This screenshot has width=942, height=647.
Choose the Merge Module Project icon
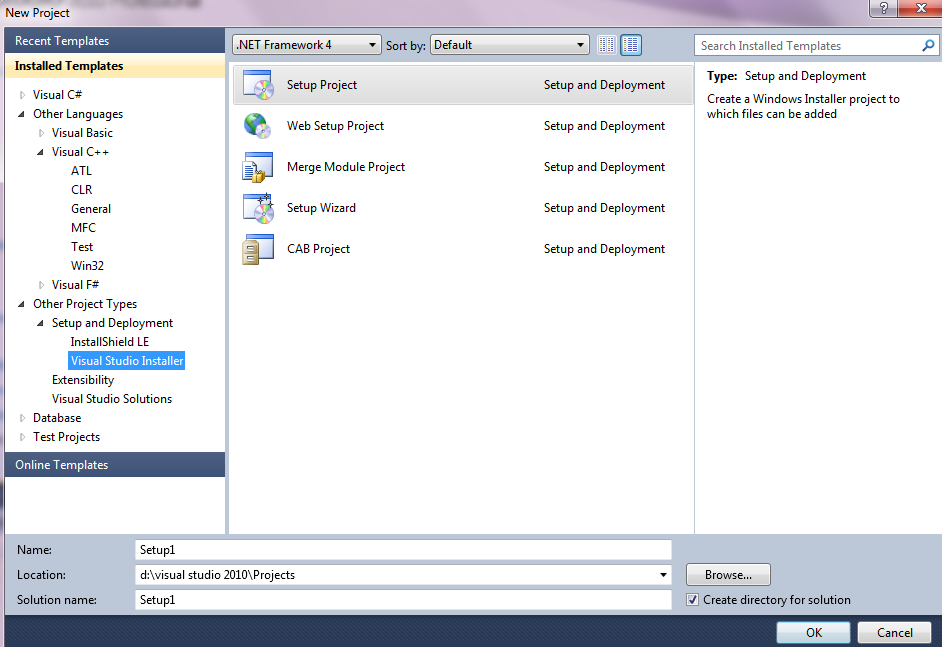click(257, 168)
